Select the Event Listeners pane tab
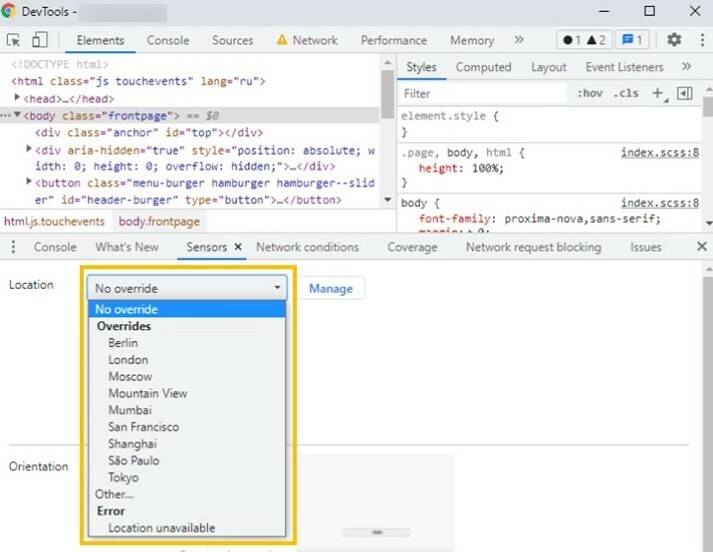 (x=624, y=67)
